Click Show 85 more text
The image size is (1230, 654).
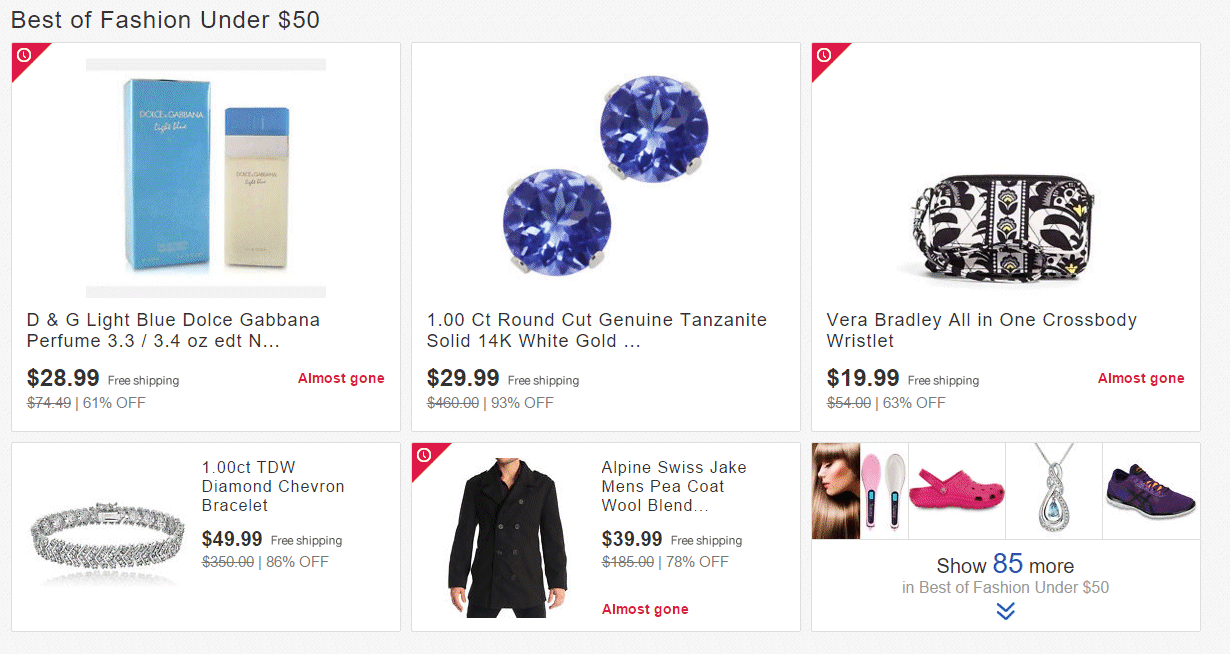tap(1005, 566)
